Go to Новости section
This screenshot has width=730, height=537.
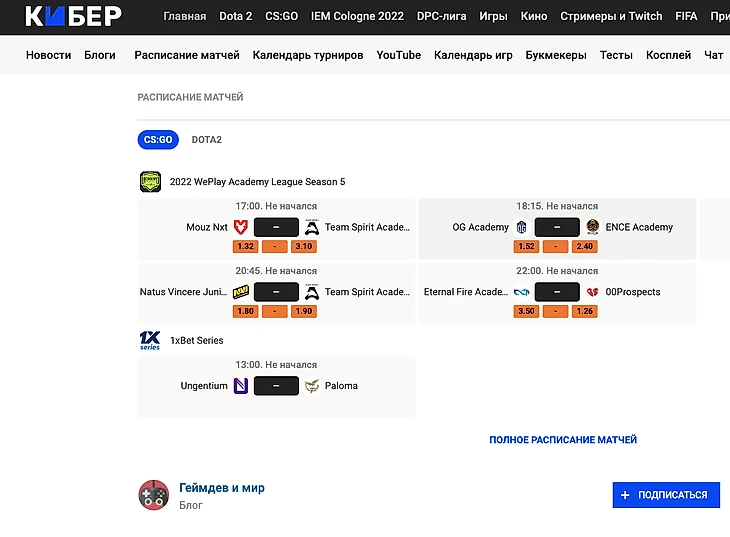tap(48, 55)
